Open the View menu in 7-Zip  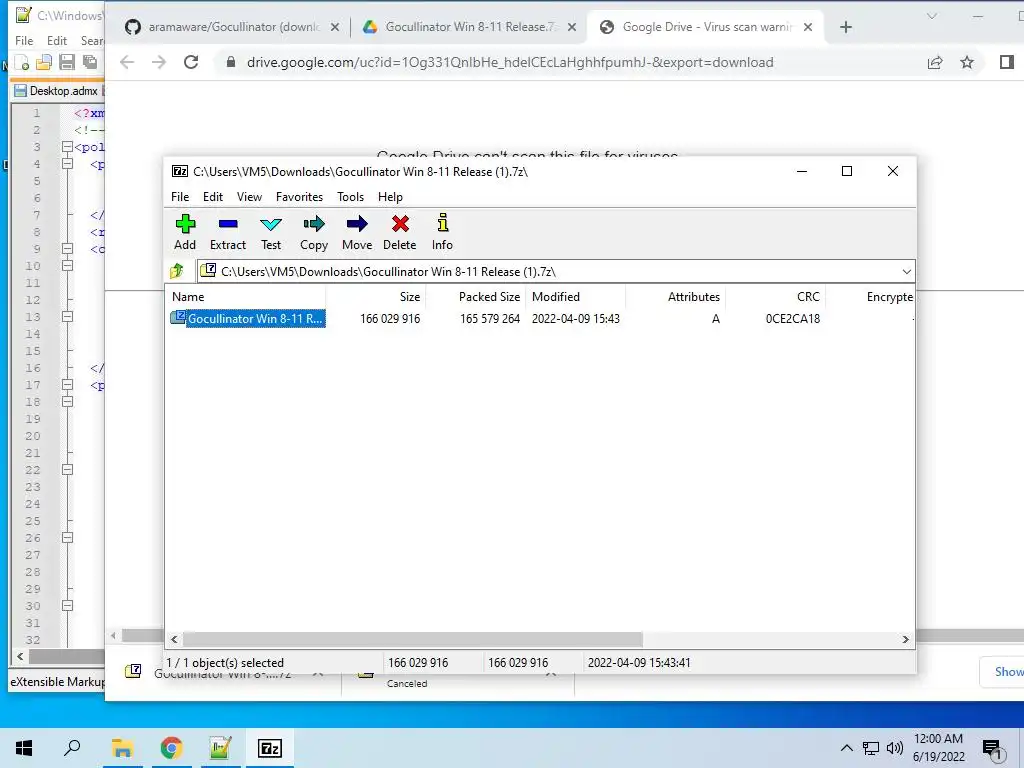[249, 197]
